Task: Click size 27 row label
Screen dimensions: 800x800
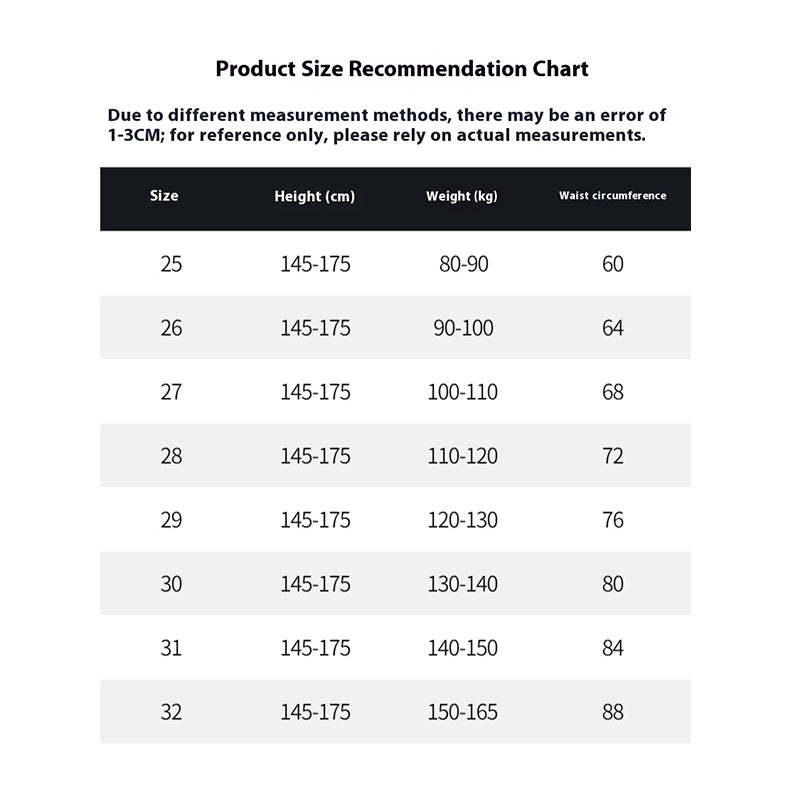Action: (171, 392)
